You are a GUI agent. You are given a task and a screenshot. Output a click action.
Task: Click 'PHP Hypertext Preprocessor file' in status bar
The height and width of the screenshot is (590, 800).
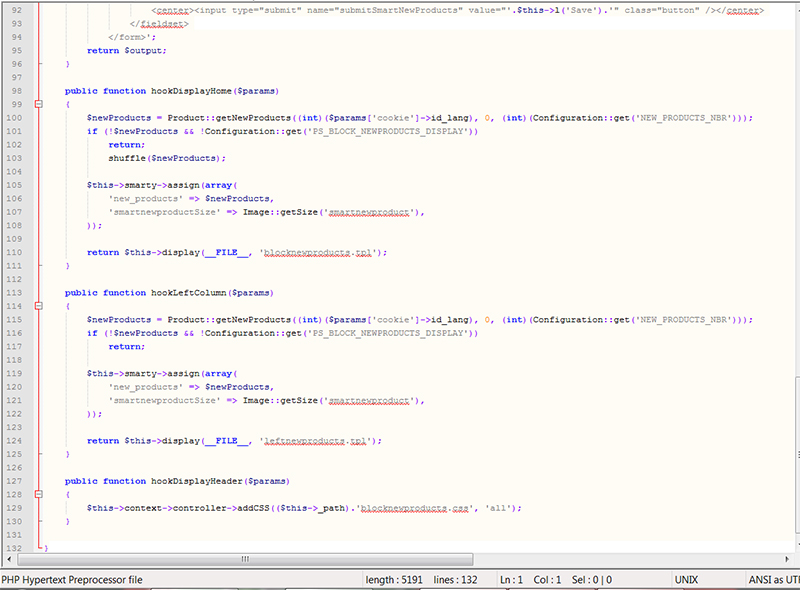point(72,580)
